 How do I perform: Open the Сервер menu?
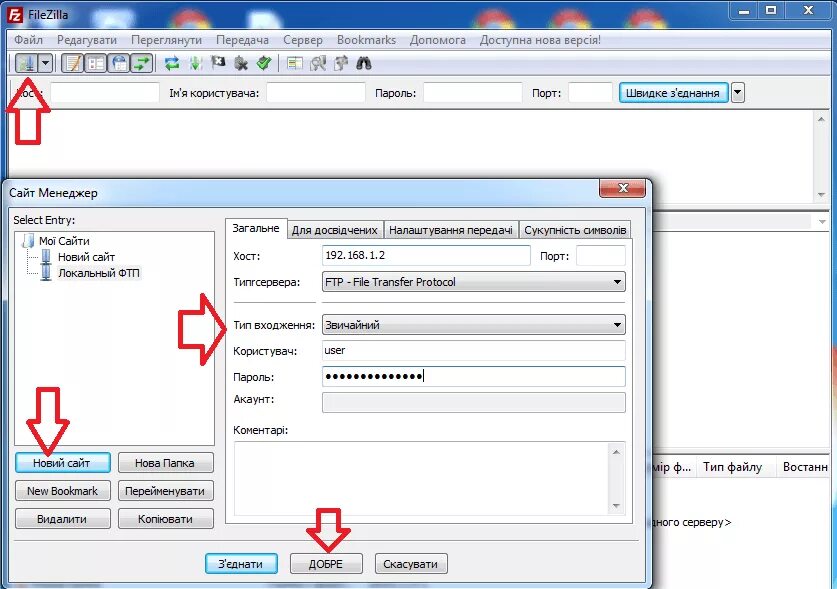(303, 40)
